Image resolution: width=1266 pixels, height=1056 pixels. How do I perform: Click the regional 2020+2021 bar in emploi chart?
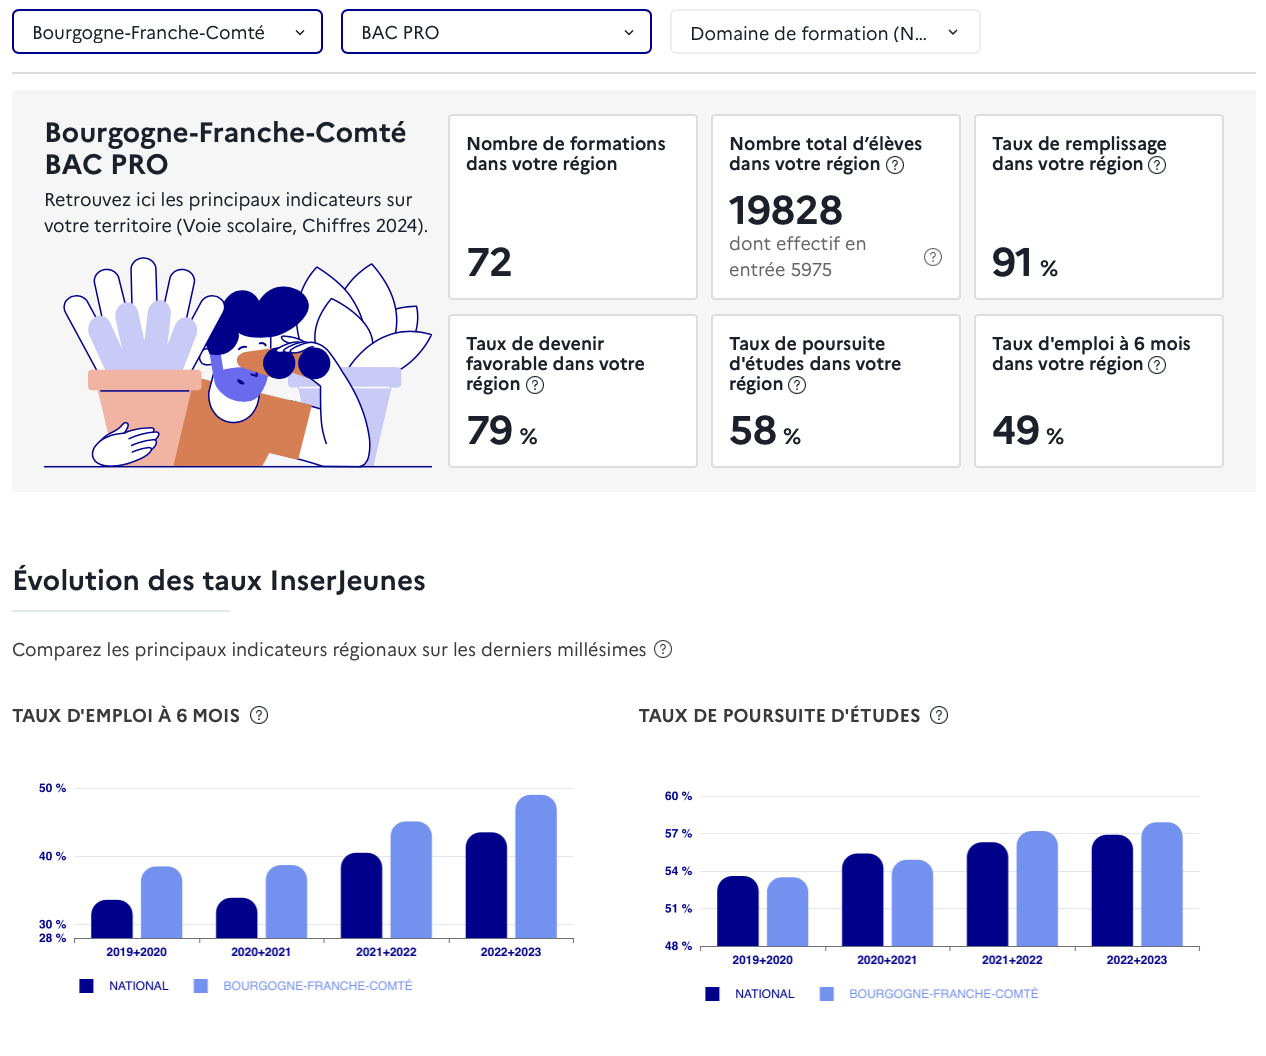pyautogui.click(x=287, y=901)
